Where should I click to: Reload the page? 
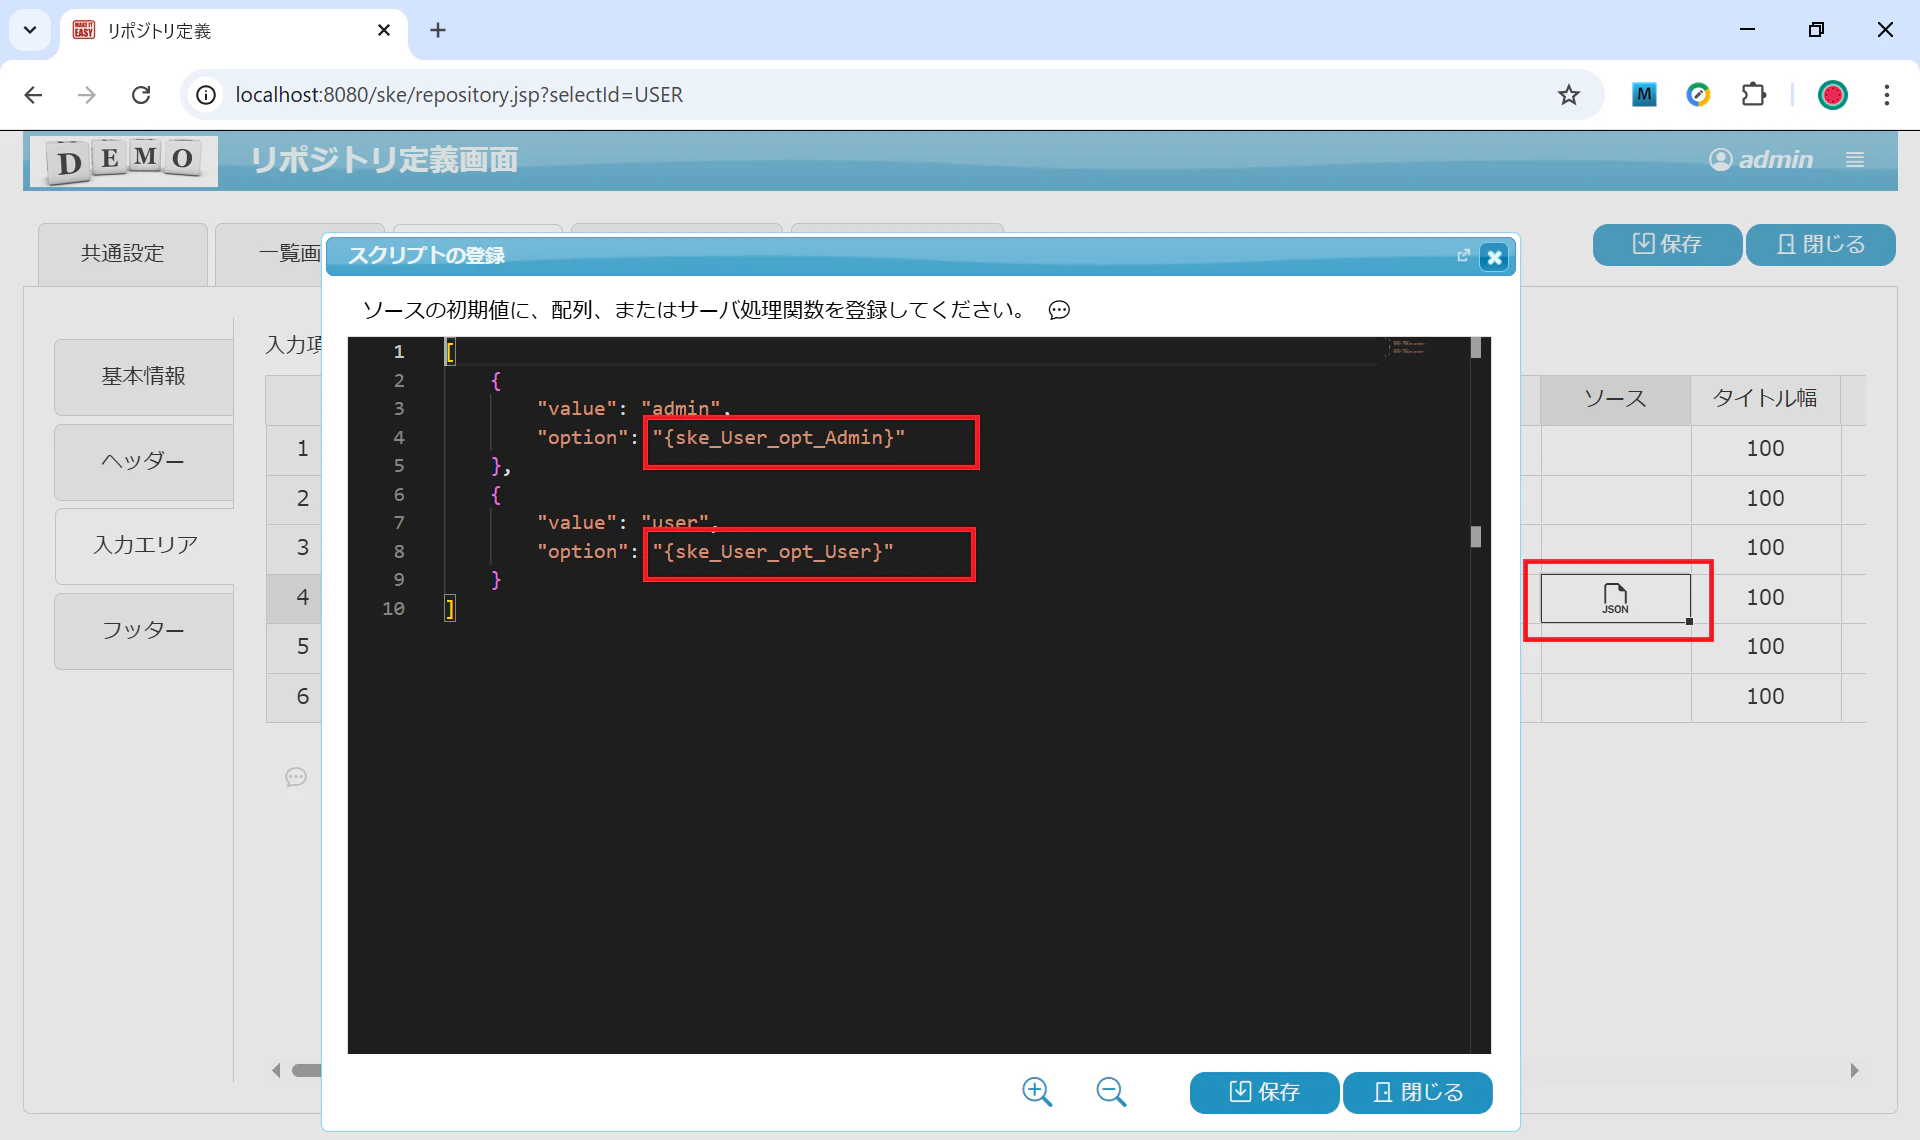(x=141, y=95)
